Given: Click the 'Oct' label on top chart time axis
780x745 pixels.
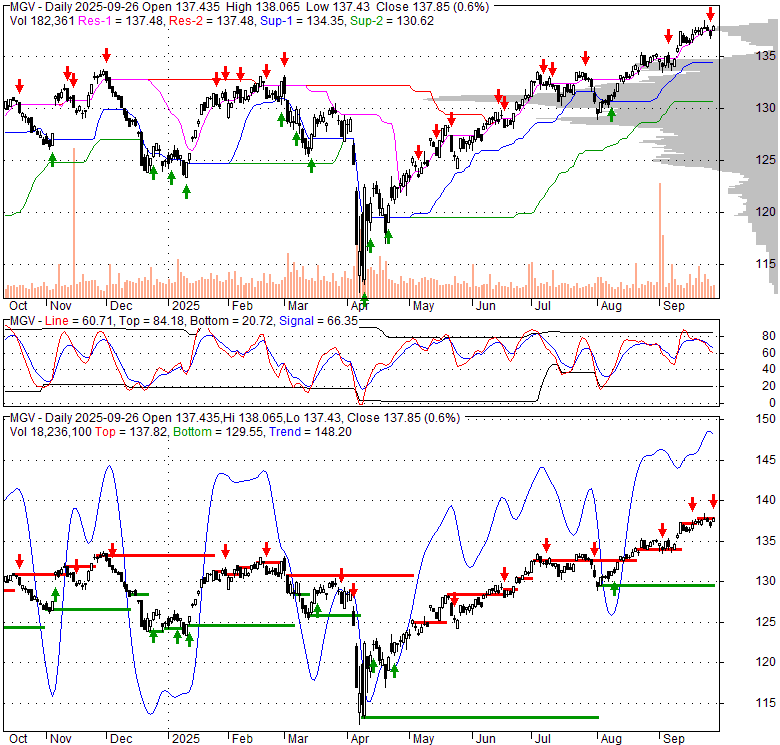Looking at the screenshot, I should [18, 306].
